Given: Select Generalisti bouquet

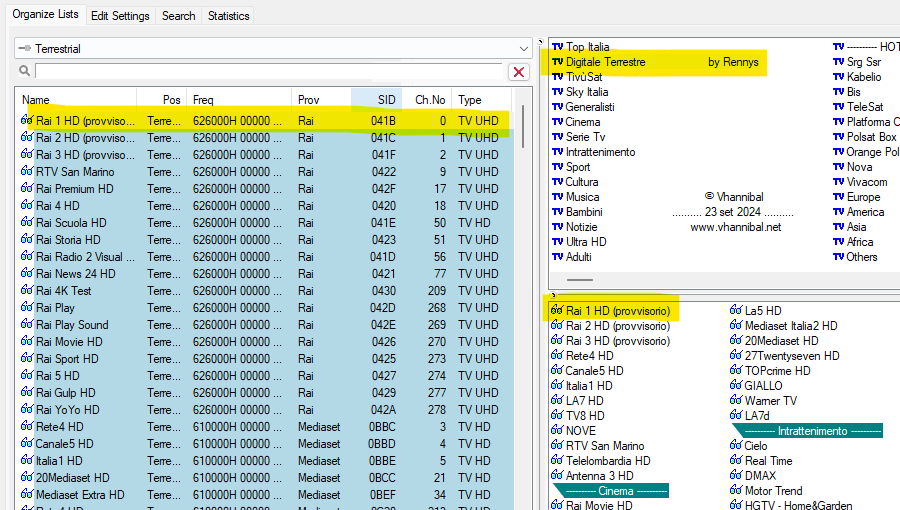Looking at the screenshot, I should point(590,107).
